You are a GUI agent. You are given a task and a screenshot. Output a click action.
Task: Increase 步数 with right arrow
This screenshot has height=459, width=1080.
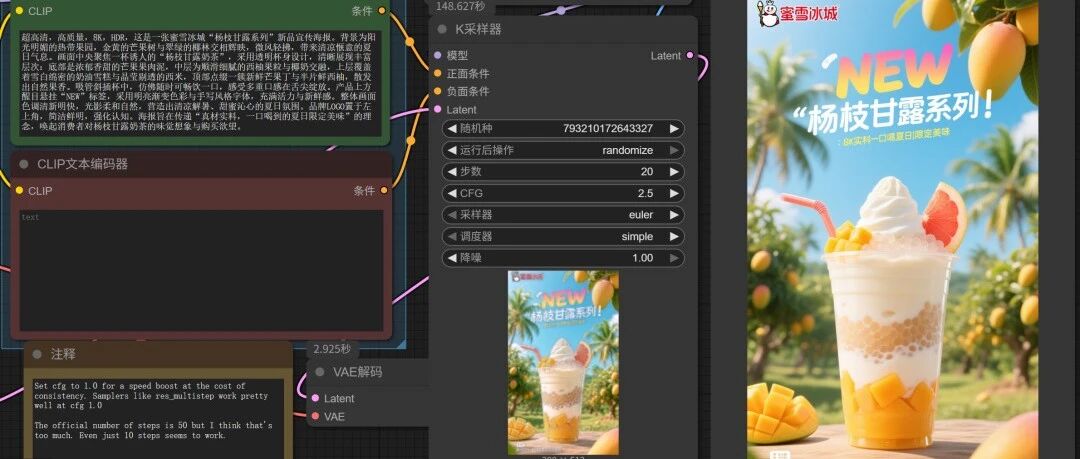[674, 172]
